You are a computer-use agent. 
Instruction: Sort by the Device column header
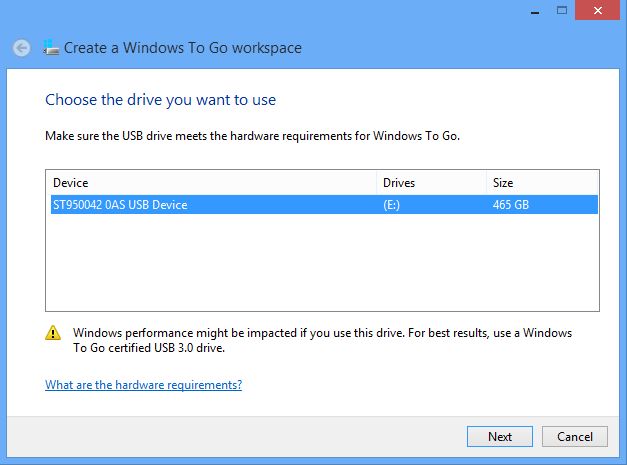tap(212, 183)
